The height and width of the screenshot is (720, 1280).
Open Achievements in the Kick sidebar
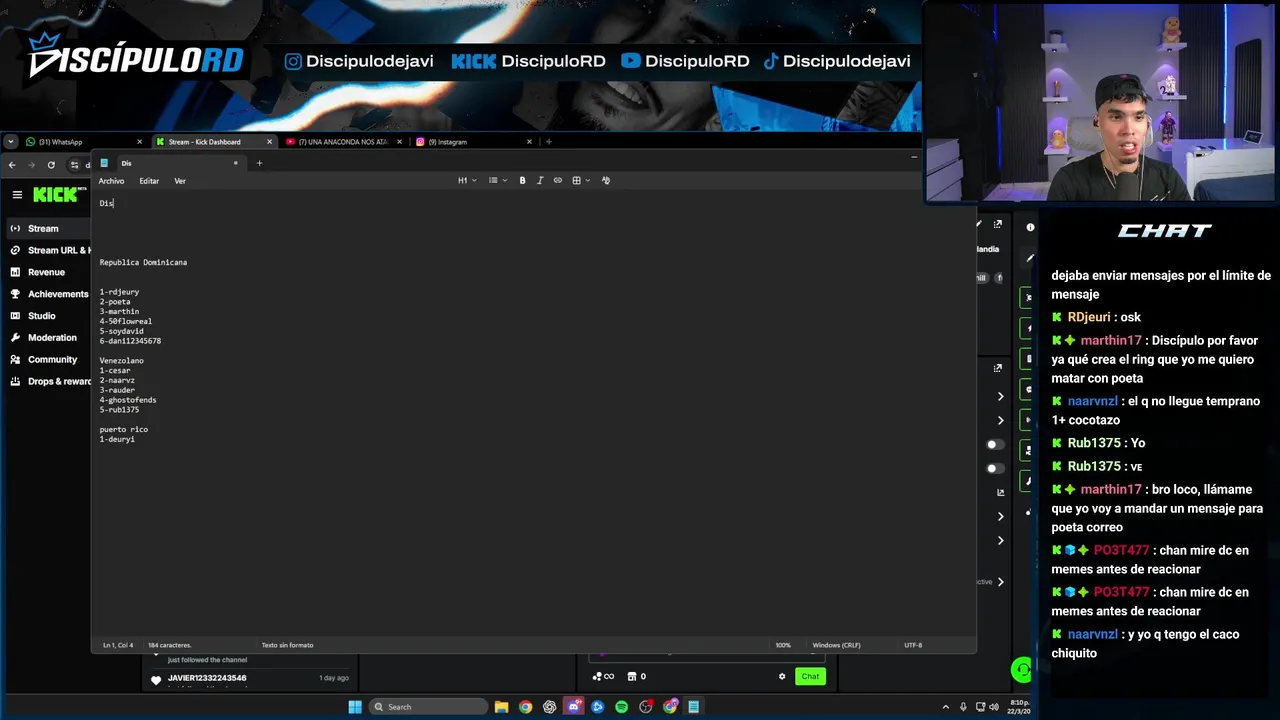(x=49, y=294)
